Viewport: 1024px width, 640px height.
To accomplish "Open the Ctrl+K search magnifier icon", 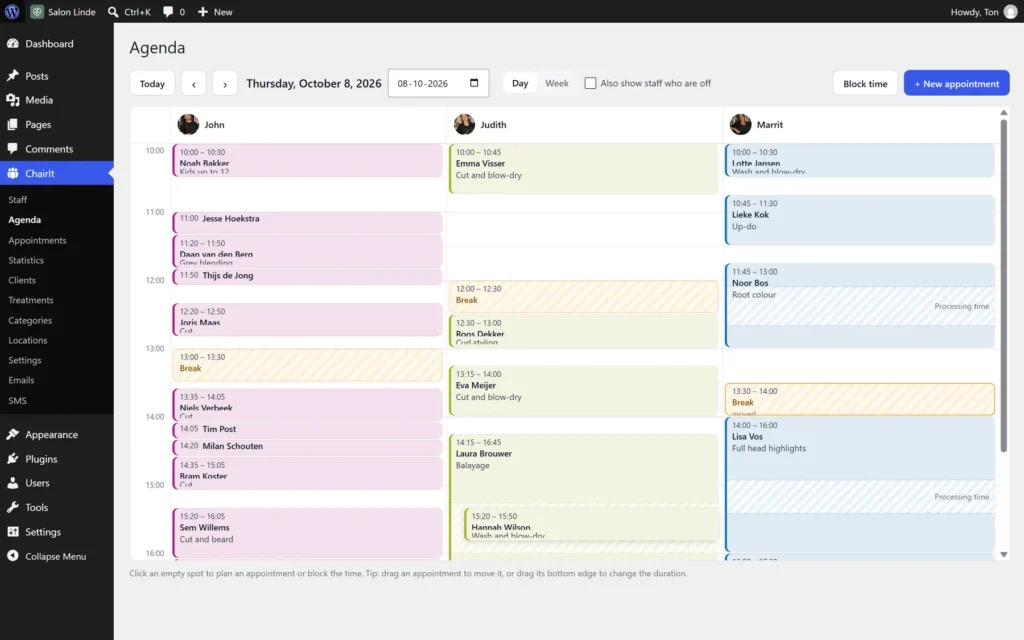I will 113,12.
